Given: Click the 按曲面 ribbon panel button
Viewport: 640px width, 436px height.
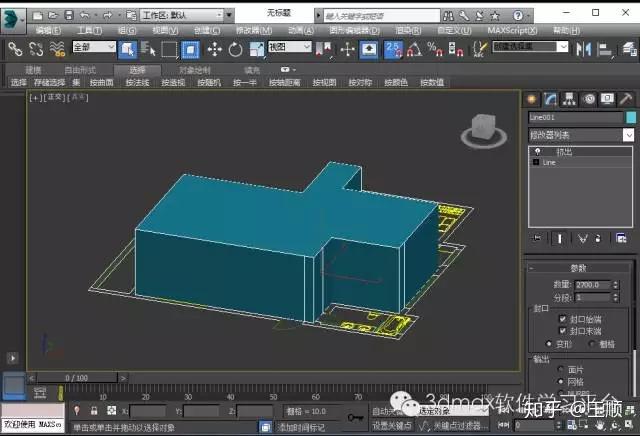Looking at the screenshot, I should tap(101, 82).
